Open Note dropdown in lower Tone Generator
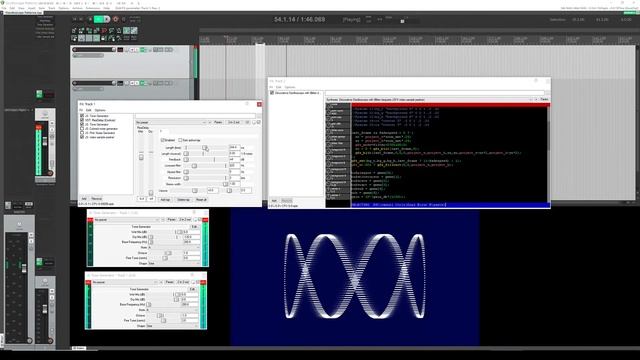The width and height of the screenshot is (640, 360). [x=172, y=310]
